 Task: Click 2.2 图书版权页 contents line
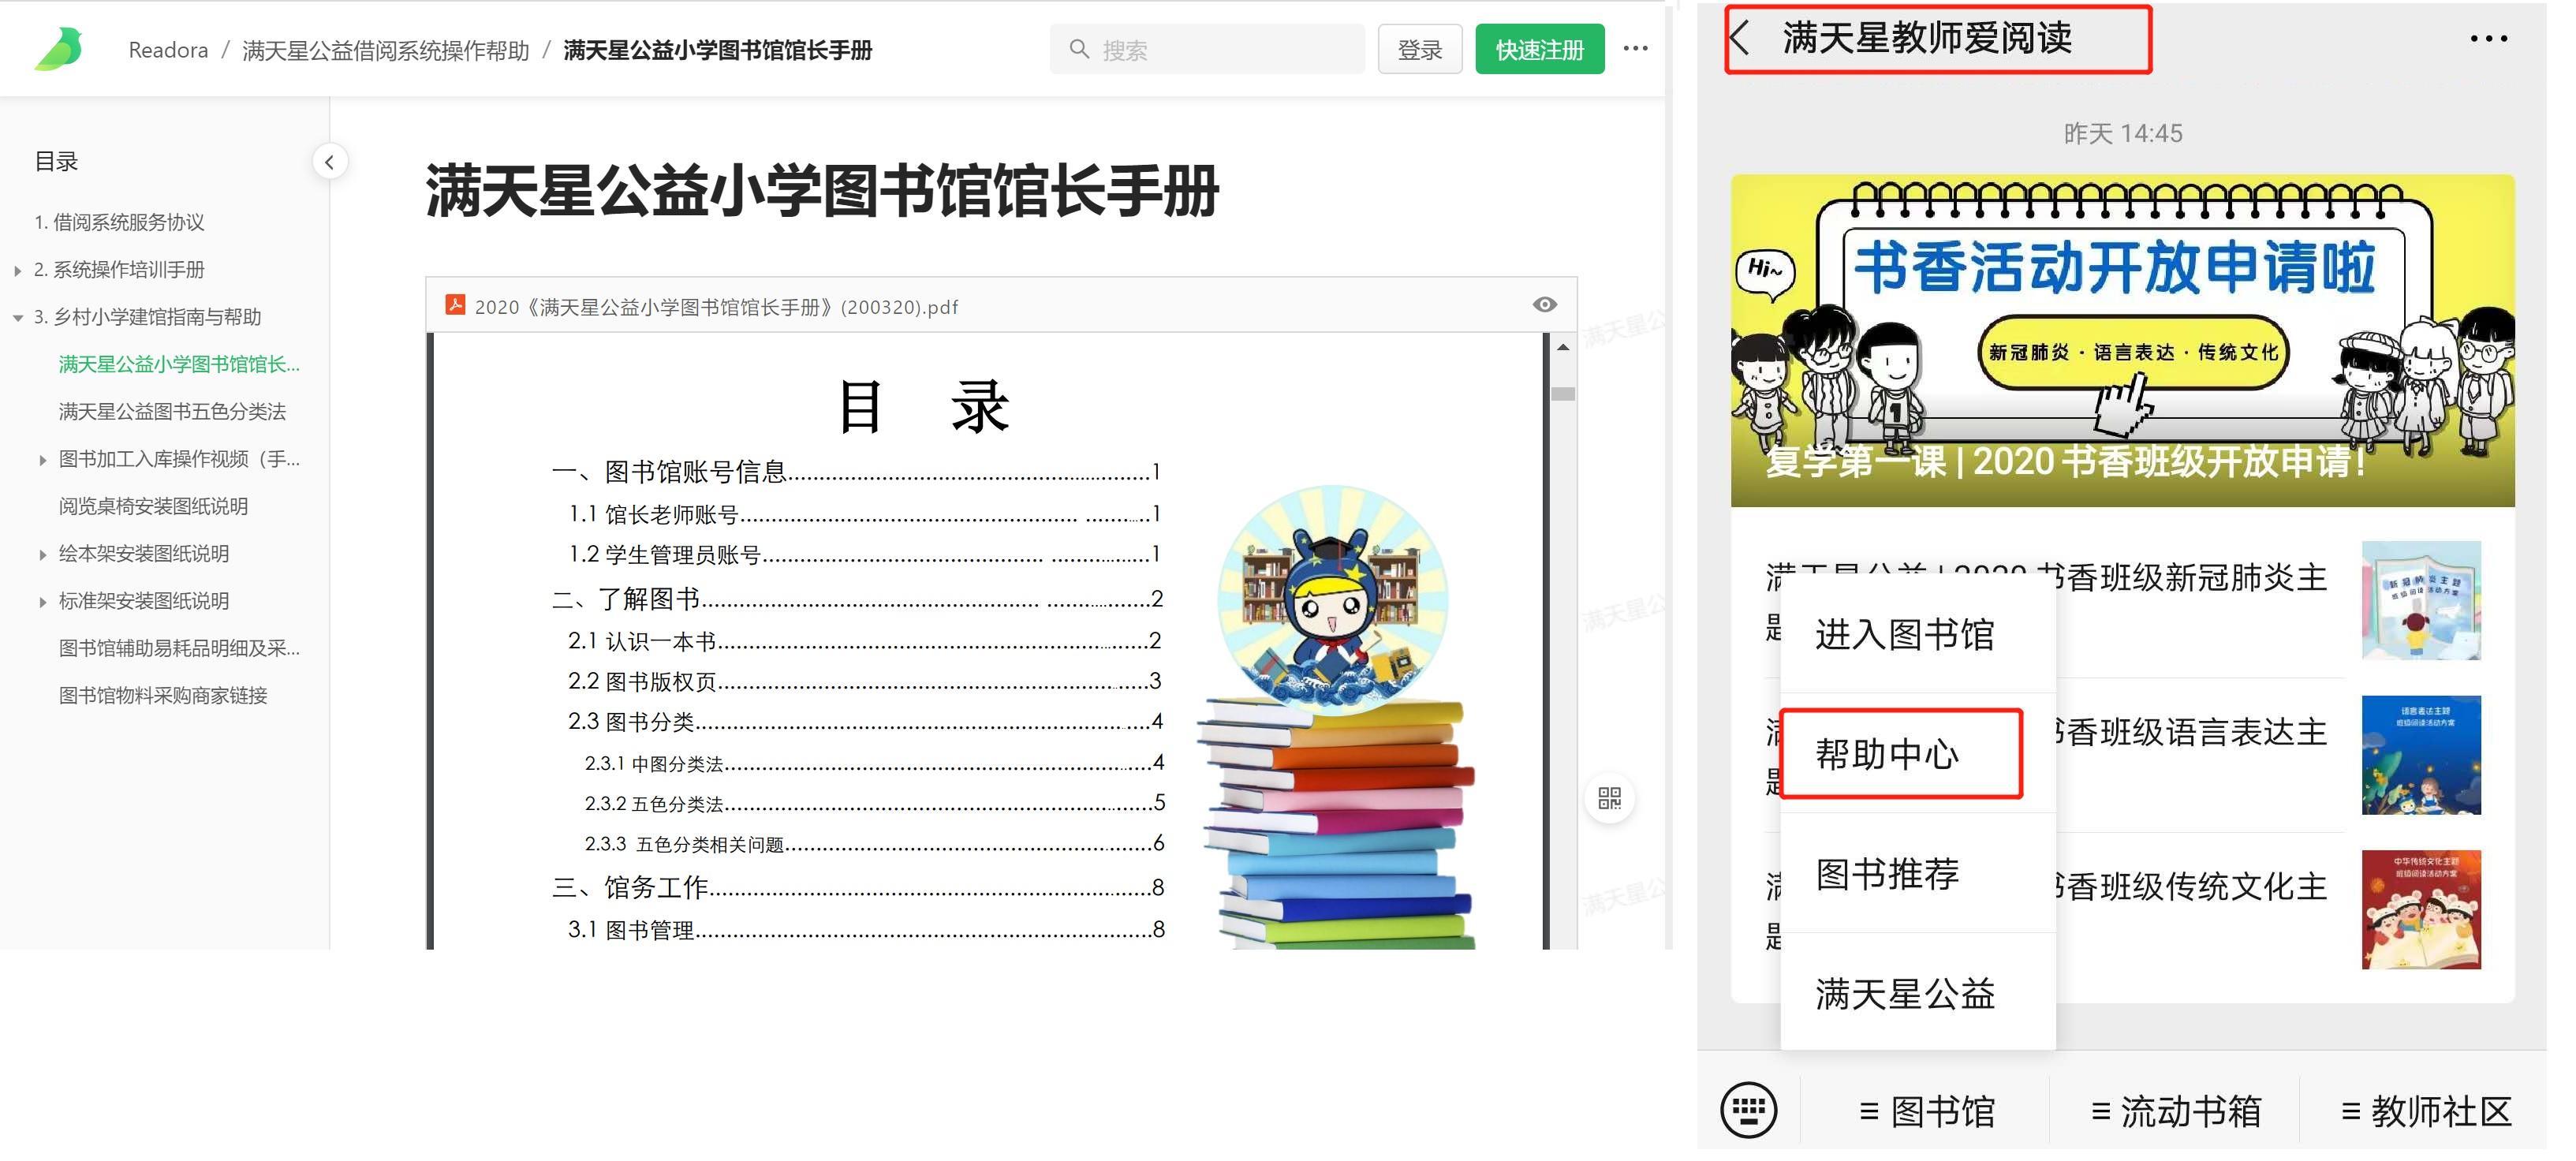[x=865, y=681]
